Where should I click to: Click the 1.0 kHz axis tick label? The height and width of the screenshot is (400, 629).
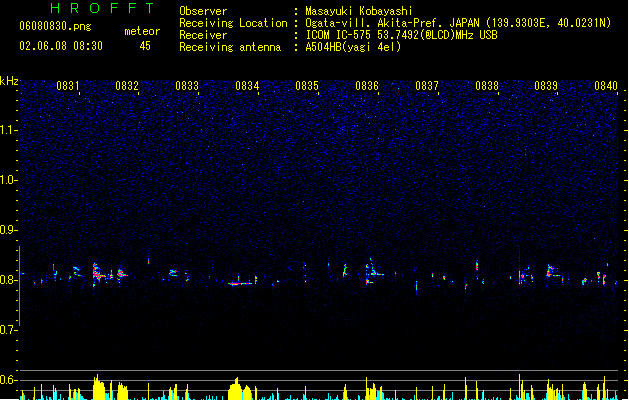click(x=8, y=180)
